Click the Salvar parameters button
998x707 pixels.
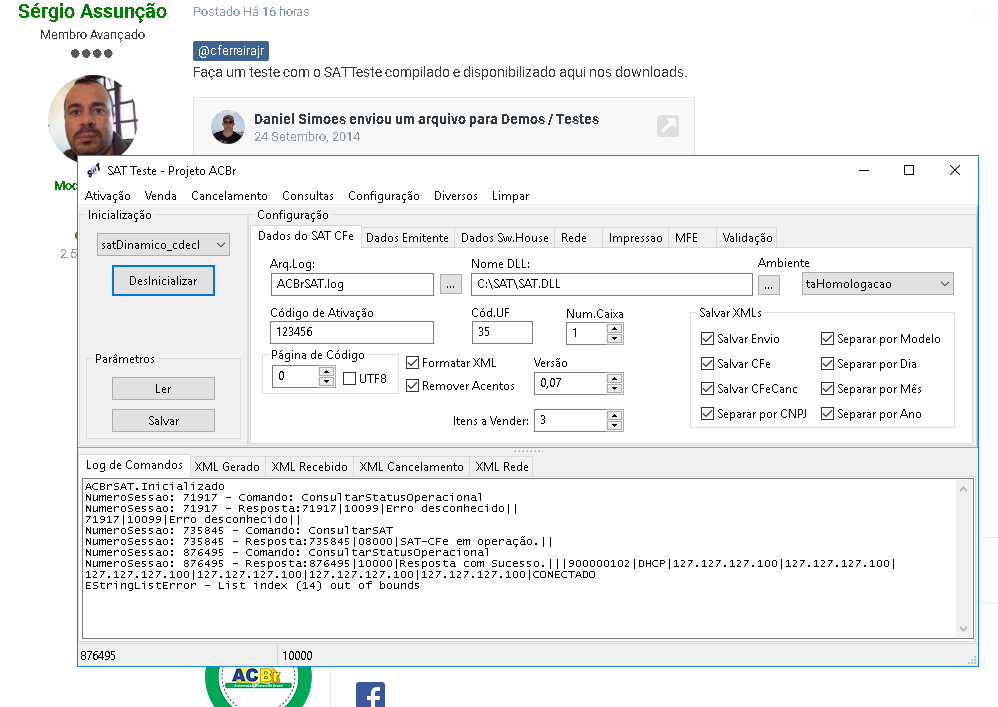click(x=163, y=421)
